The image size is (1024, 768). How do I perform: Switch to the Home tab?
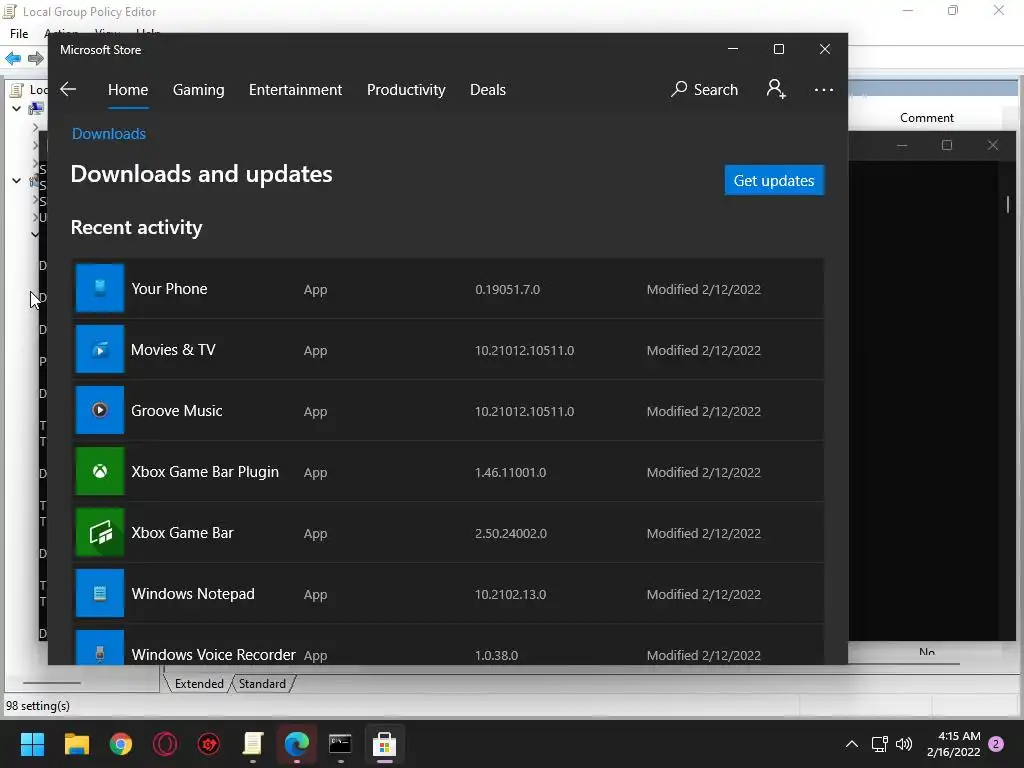pos(128,89)
